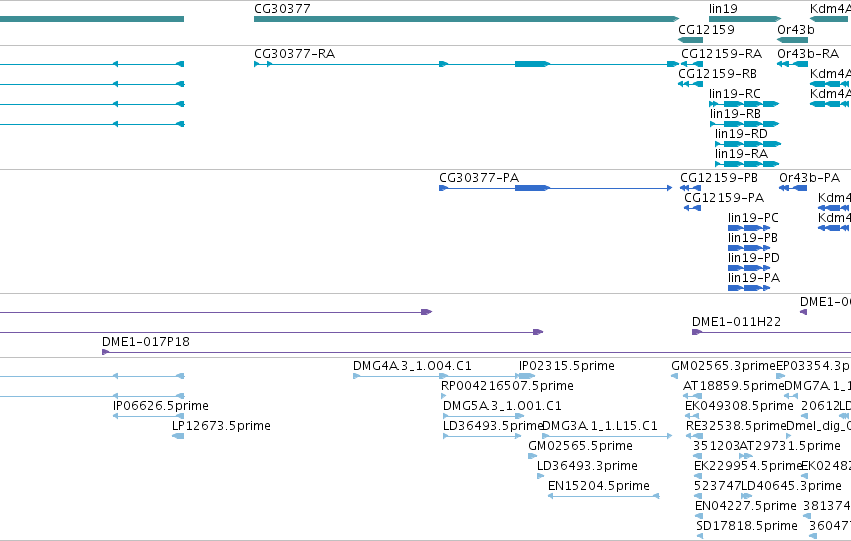Click the DMG3A.1_1.L15.C1 EST feature
The height and width of the screenshot is (541, 851).
click(x=607, y=436)
